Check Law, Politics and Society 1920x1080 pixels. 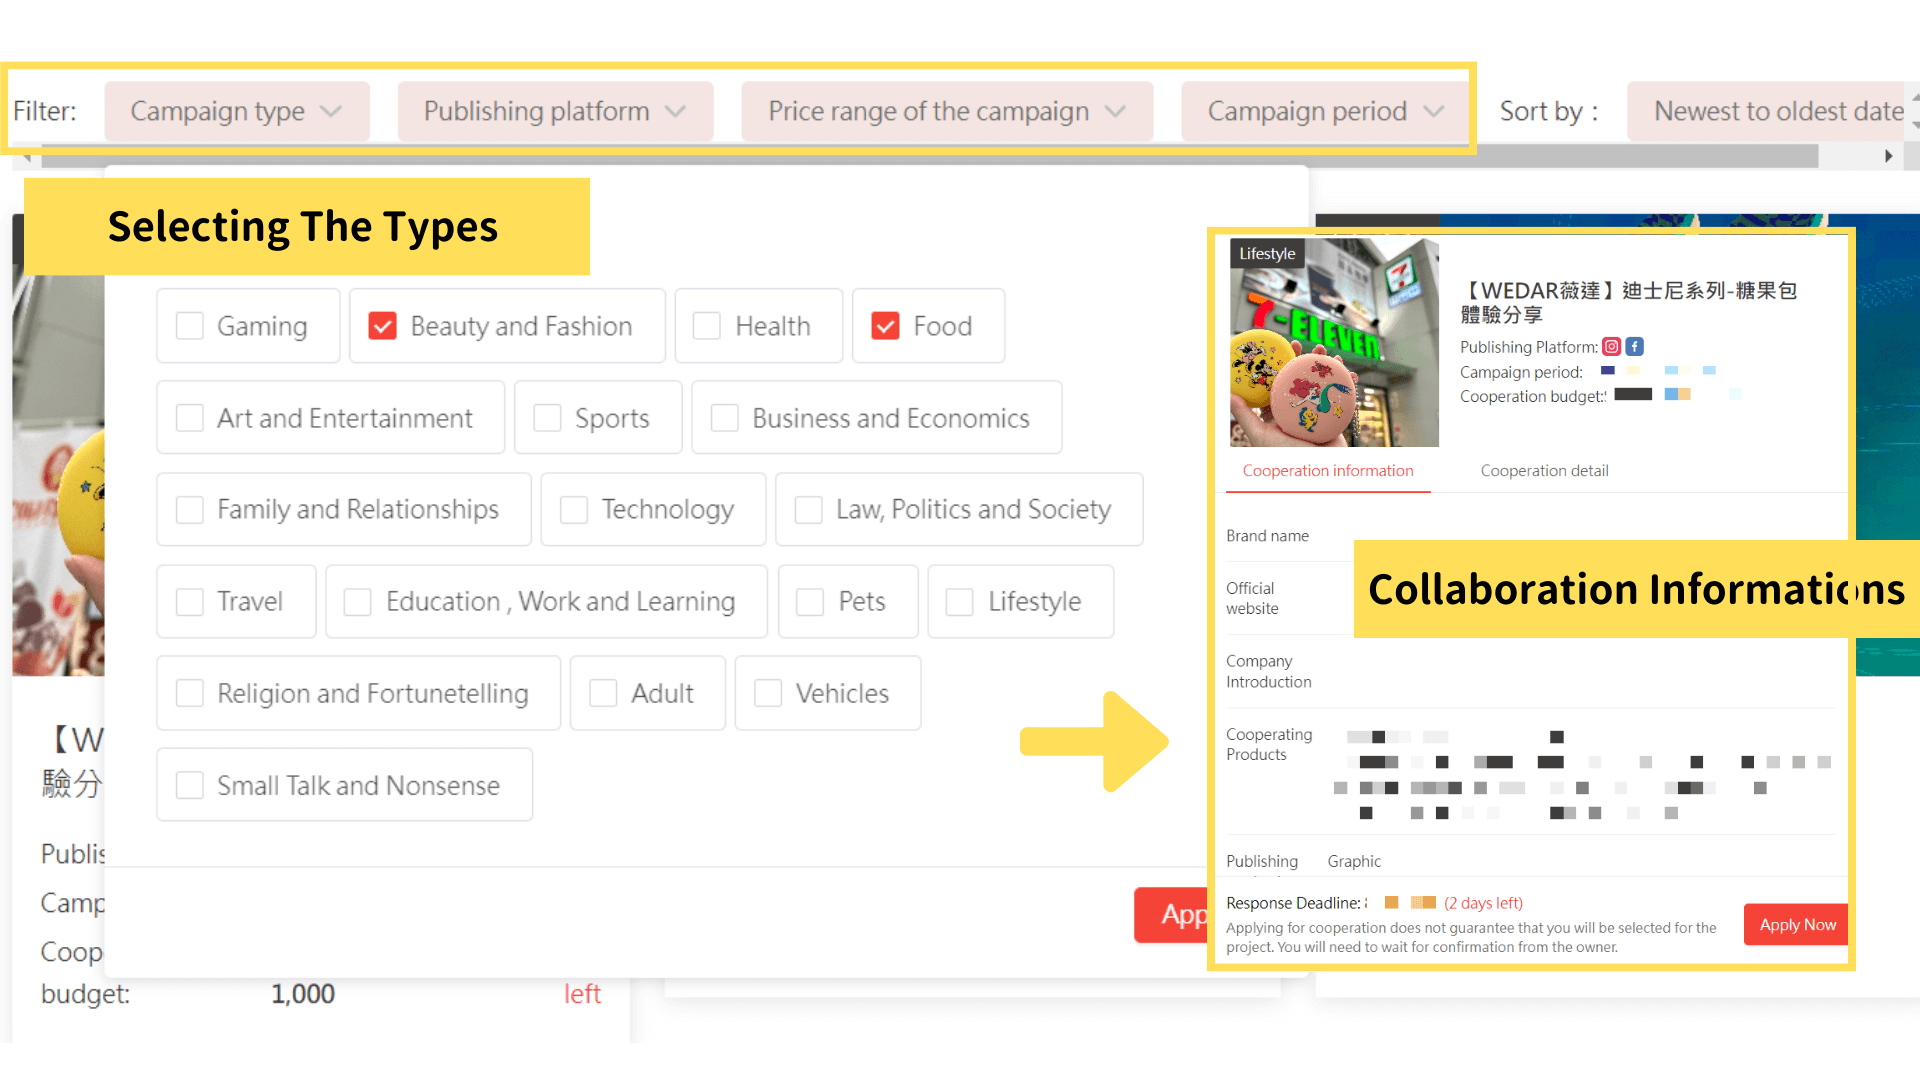click(x=808, y=510)
